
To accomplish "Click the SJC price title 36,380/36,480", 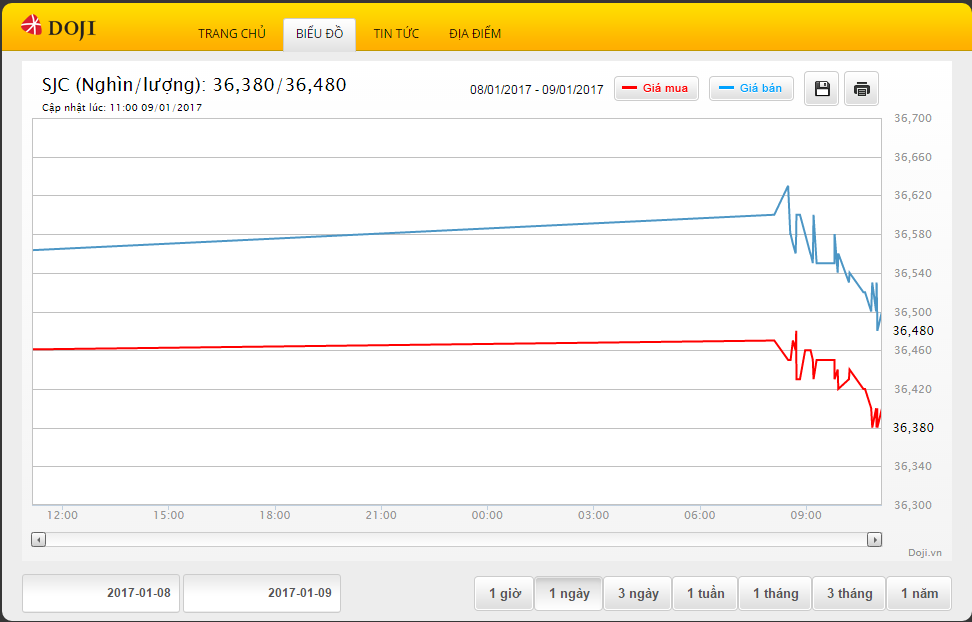I will (194, 85).
